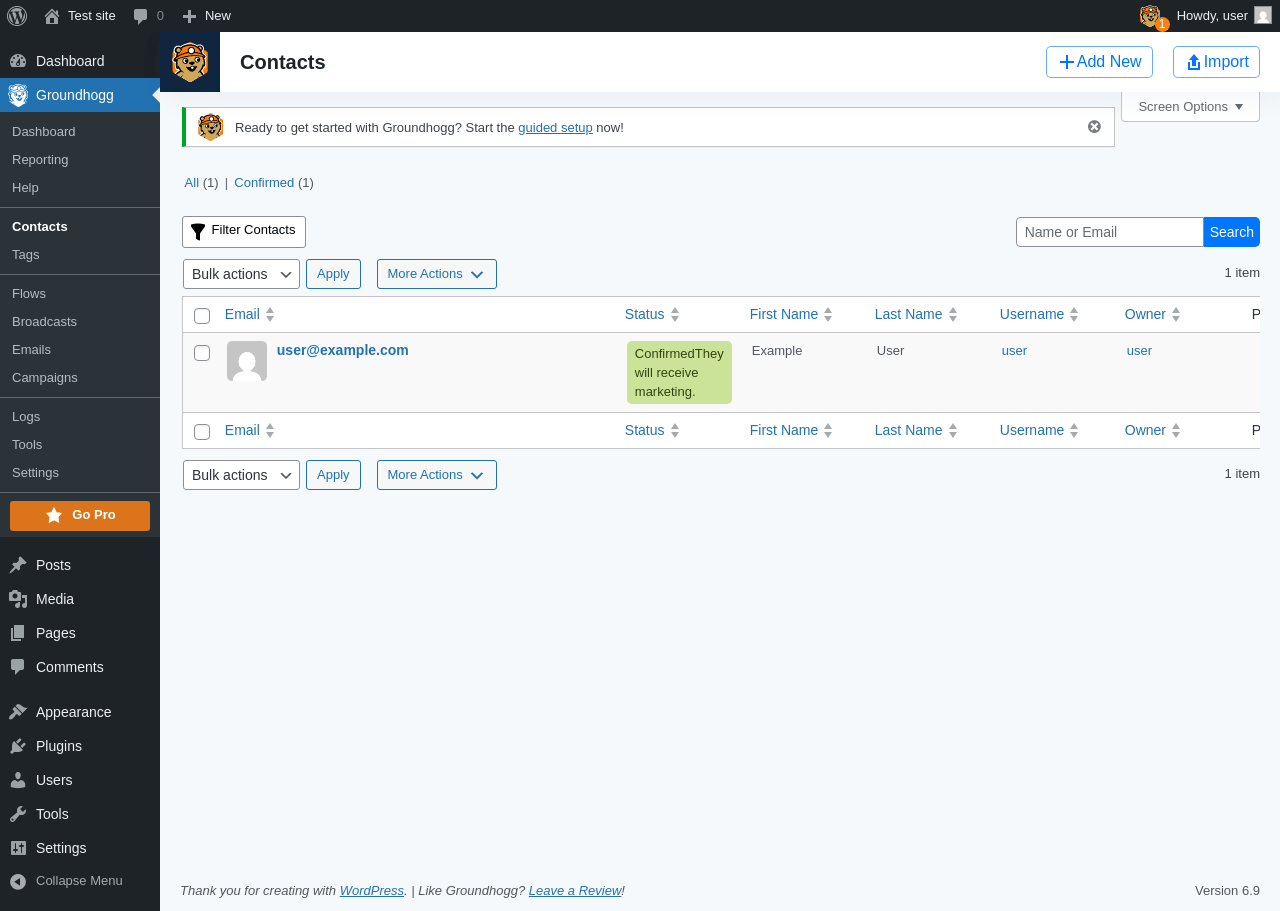Screen dimensions: 1280x911
Task: Filter contacts by the Confirmed view
Action: [264, 183]
